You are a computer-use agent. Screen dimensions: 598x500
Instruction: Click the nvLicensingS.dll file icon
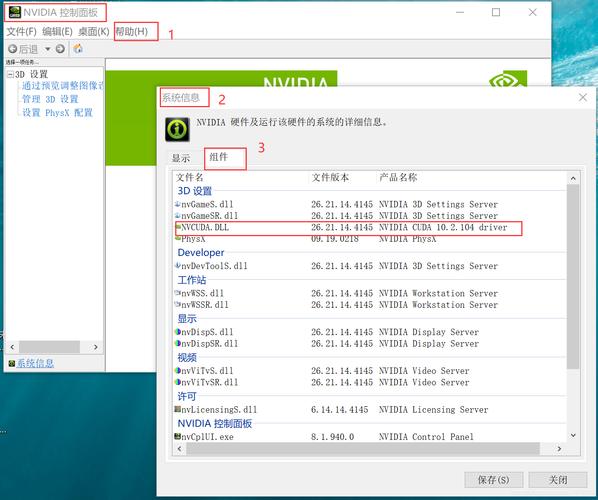point(177,409)
